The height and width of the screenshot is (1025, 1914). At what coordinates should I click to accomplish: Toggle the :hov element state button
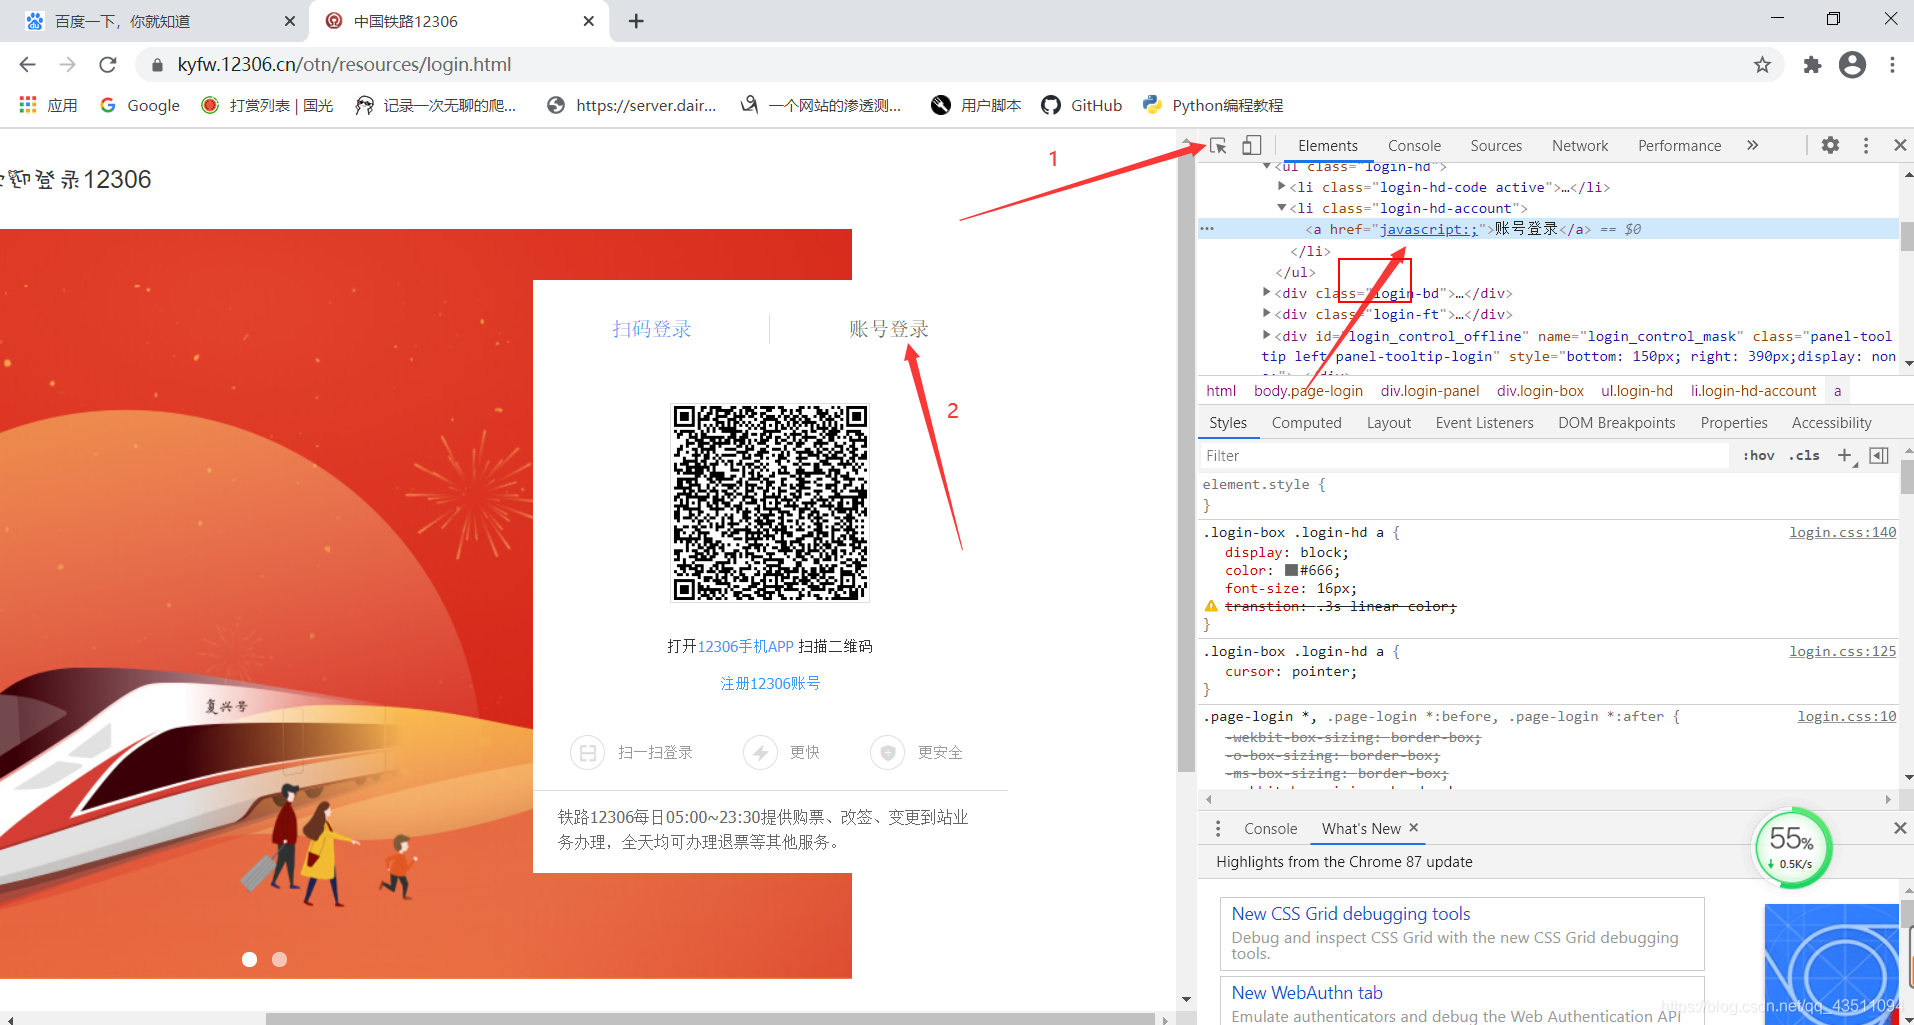coord(1758,456)
